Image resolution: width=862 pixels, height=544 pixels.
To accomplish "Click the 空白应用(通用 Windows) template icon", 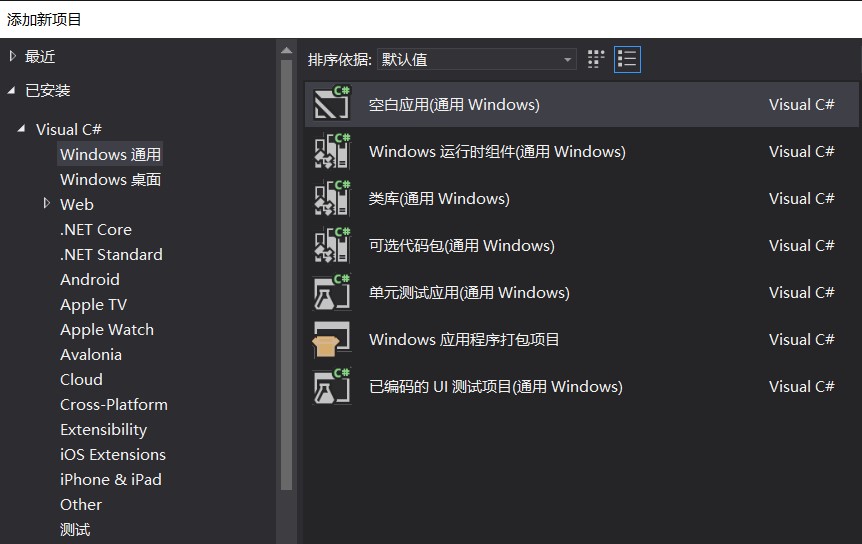I will click(x=332, y=103).
